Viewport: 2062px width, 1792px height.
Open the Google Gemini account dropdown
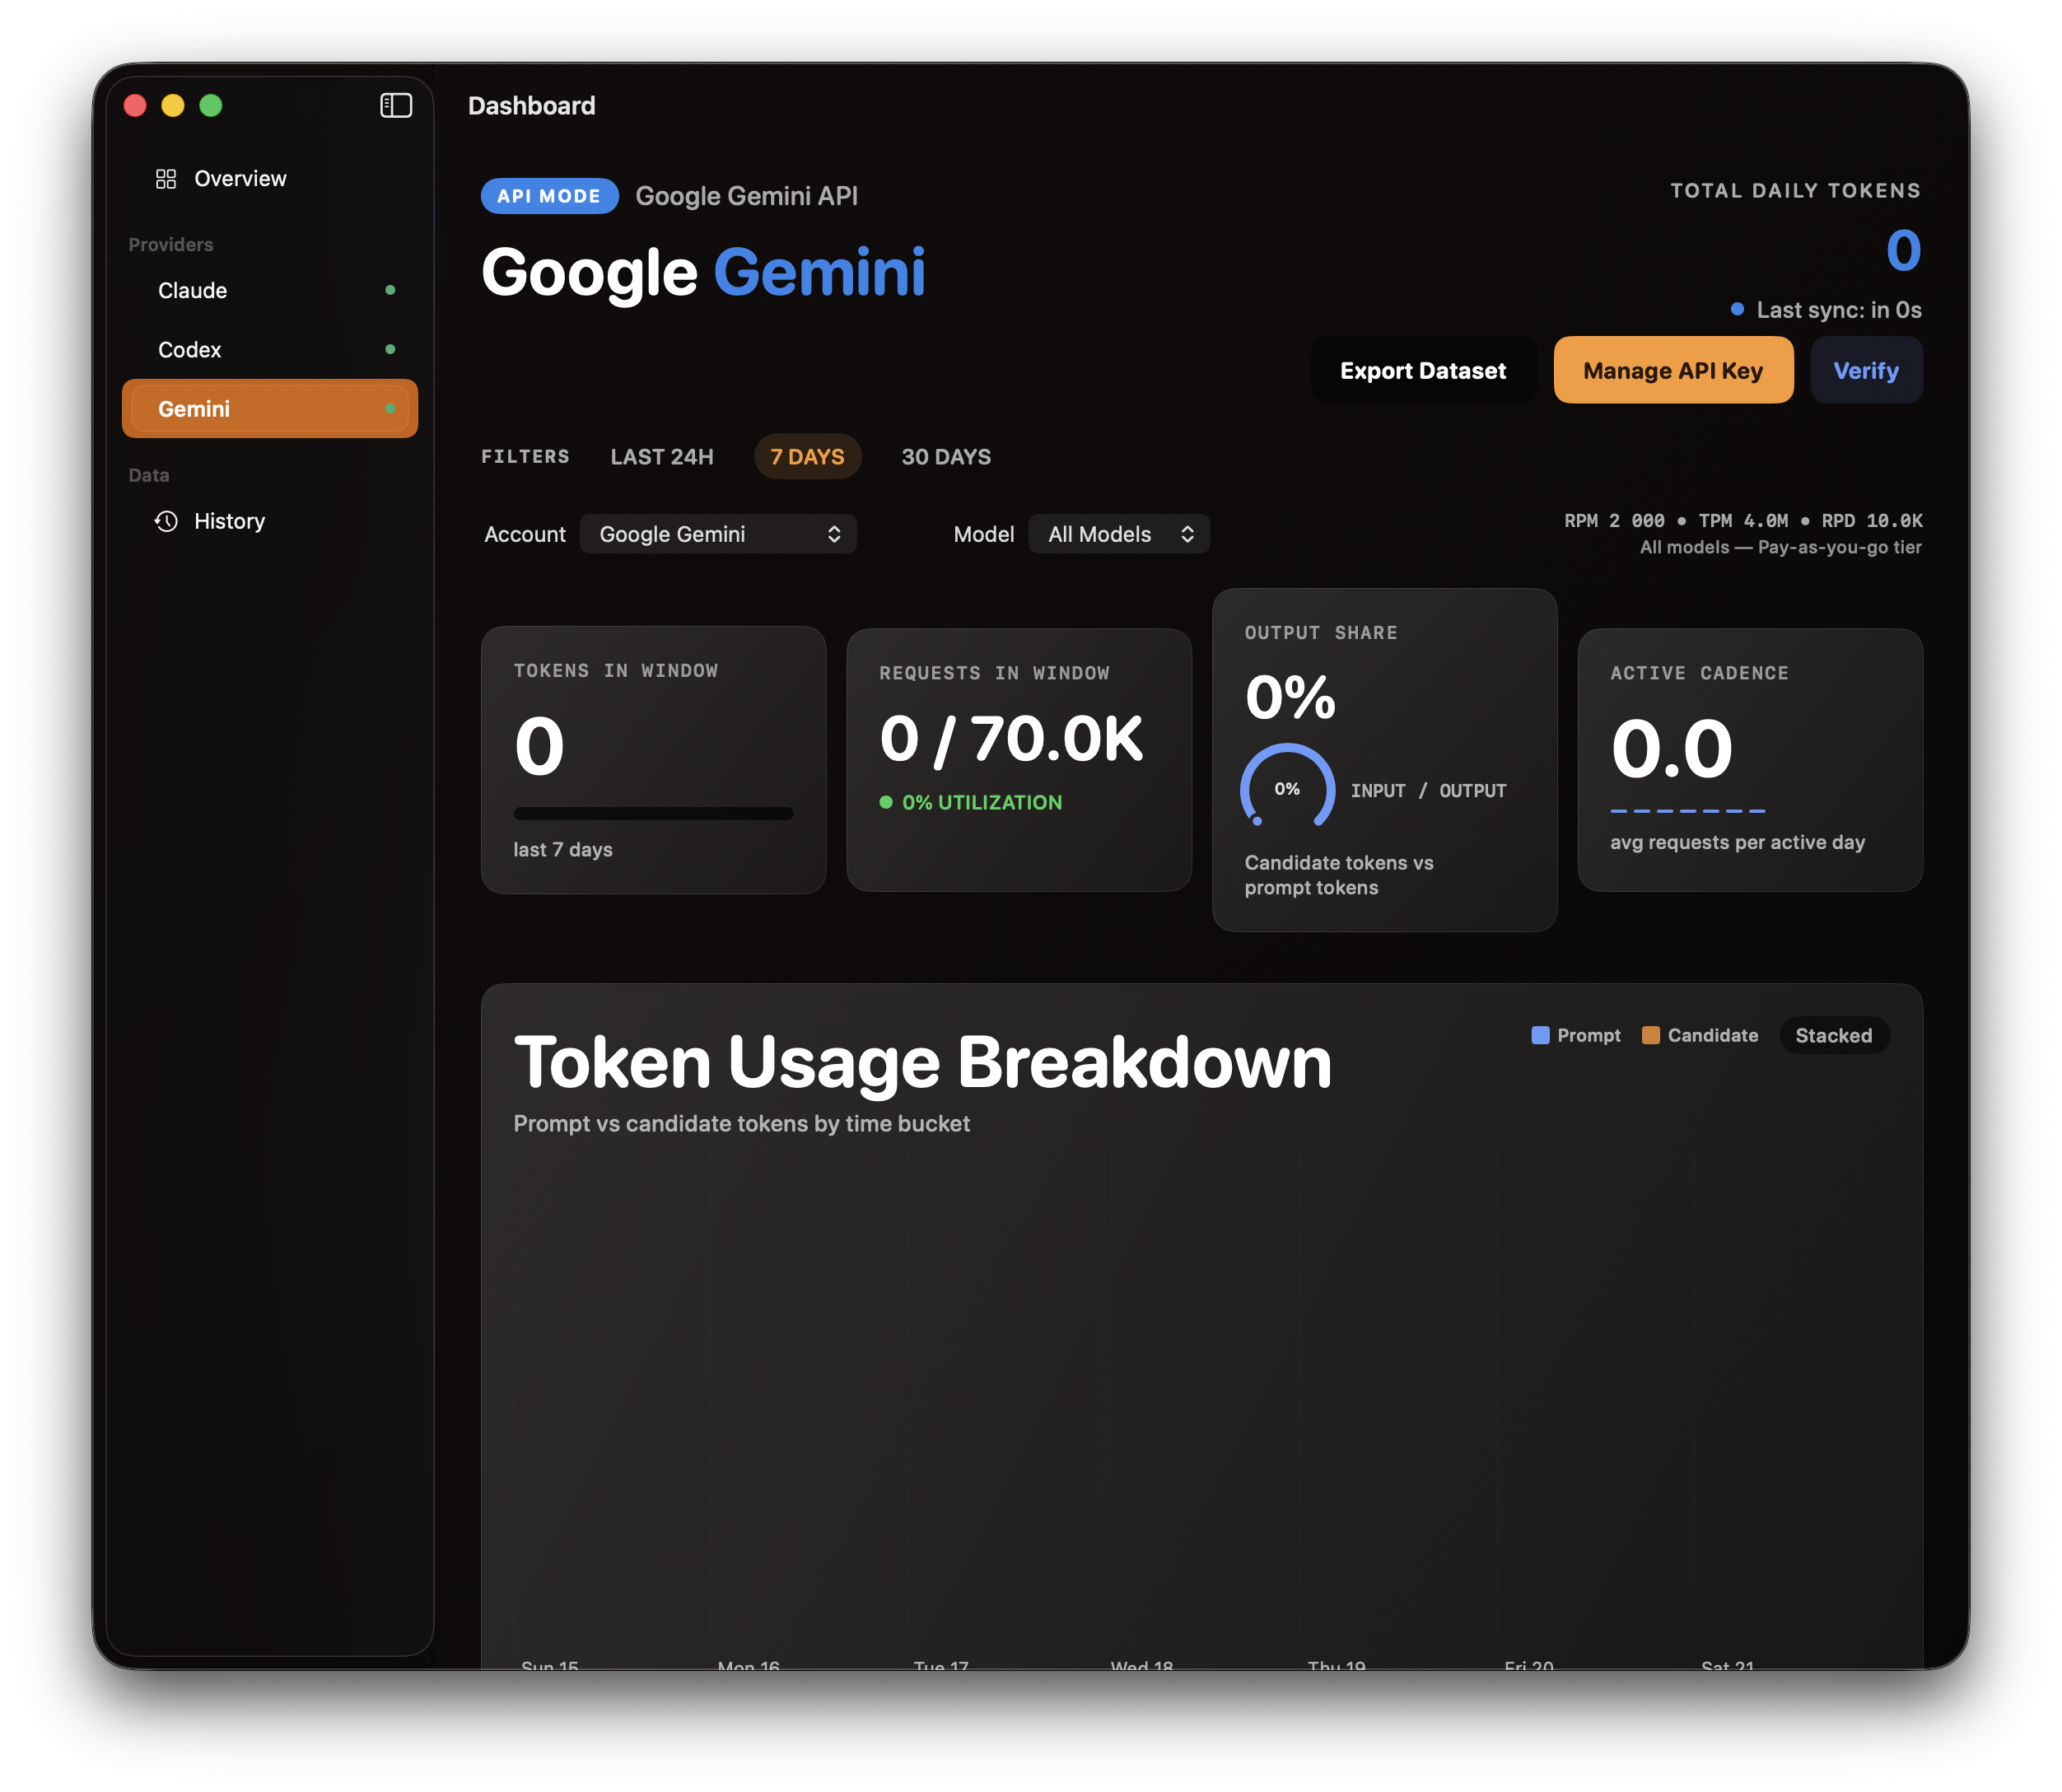click(718, 533)
